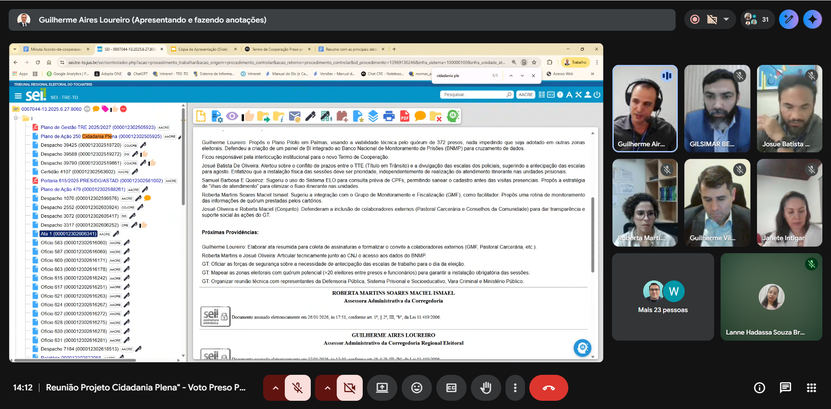The image size is (831, 409).
Task: Click the SEI sign document pen icon
Action: pyautogui.click(x=310, y=116)
